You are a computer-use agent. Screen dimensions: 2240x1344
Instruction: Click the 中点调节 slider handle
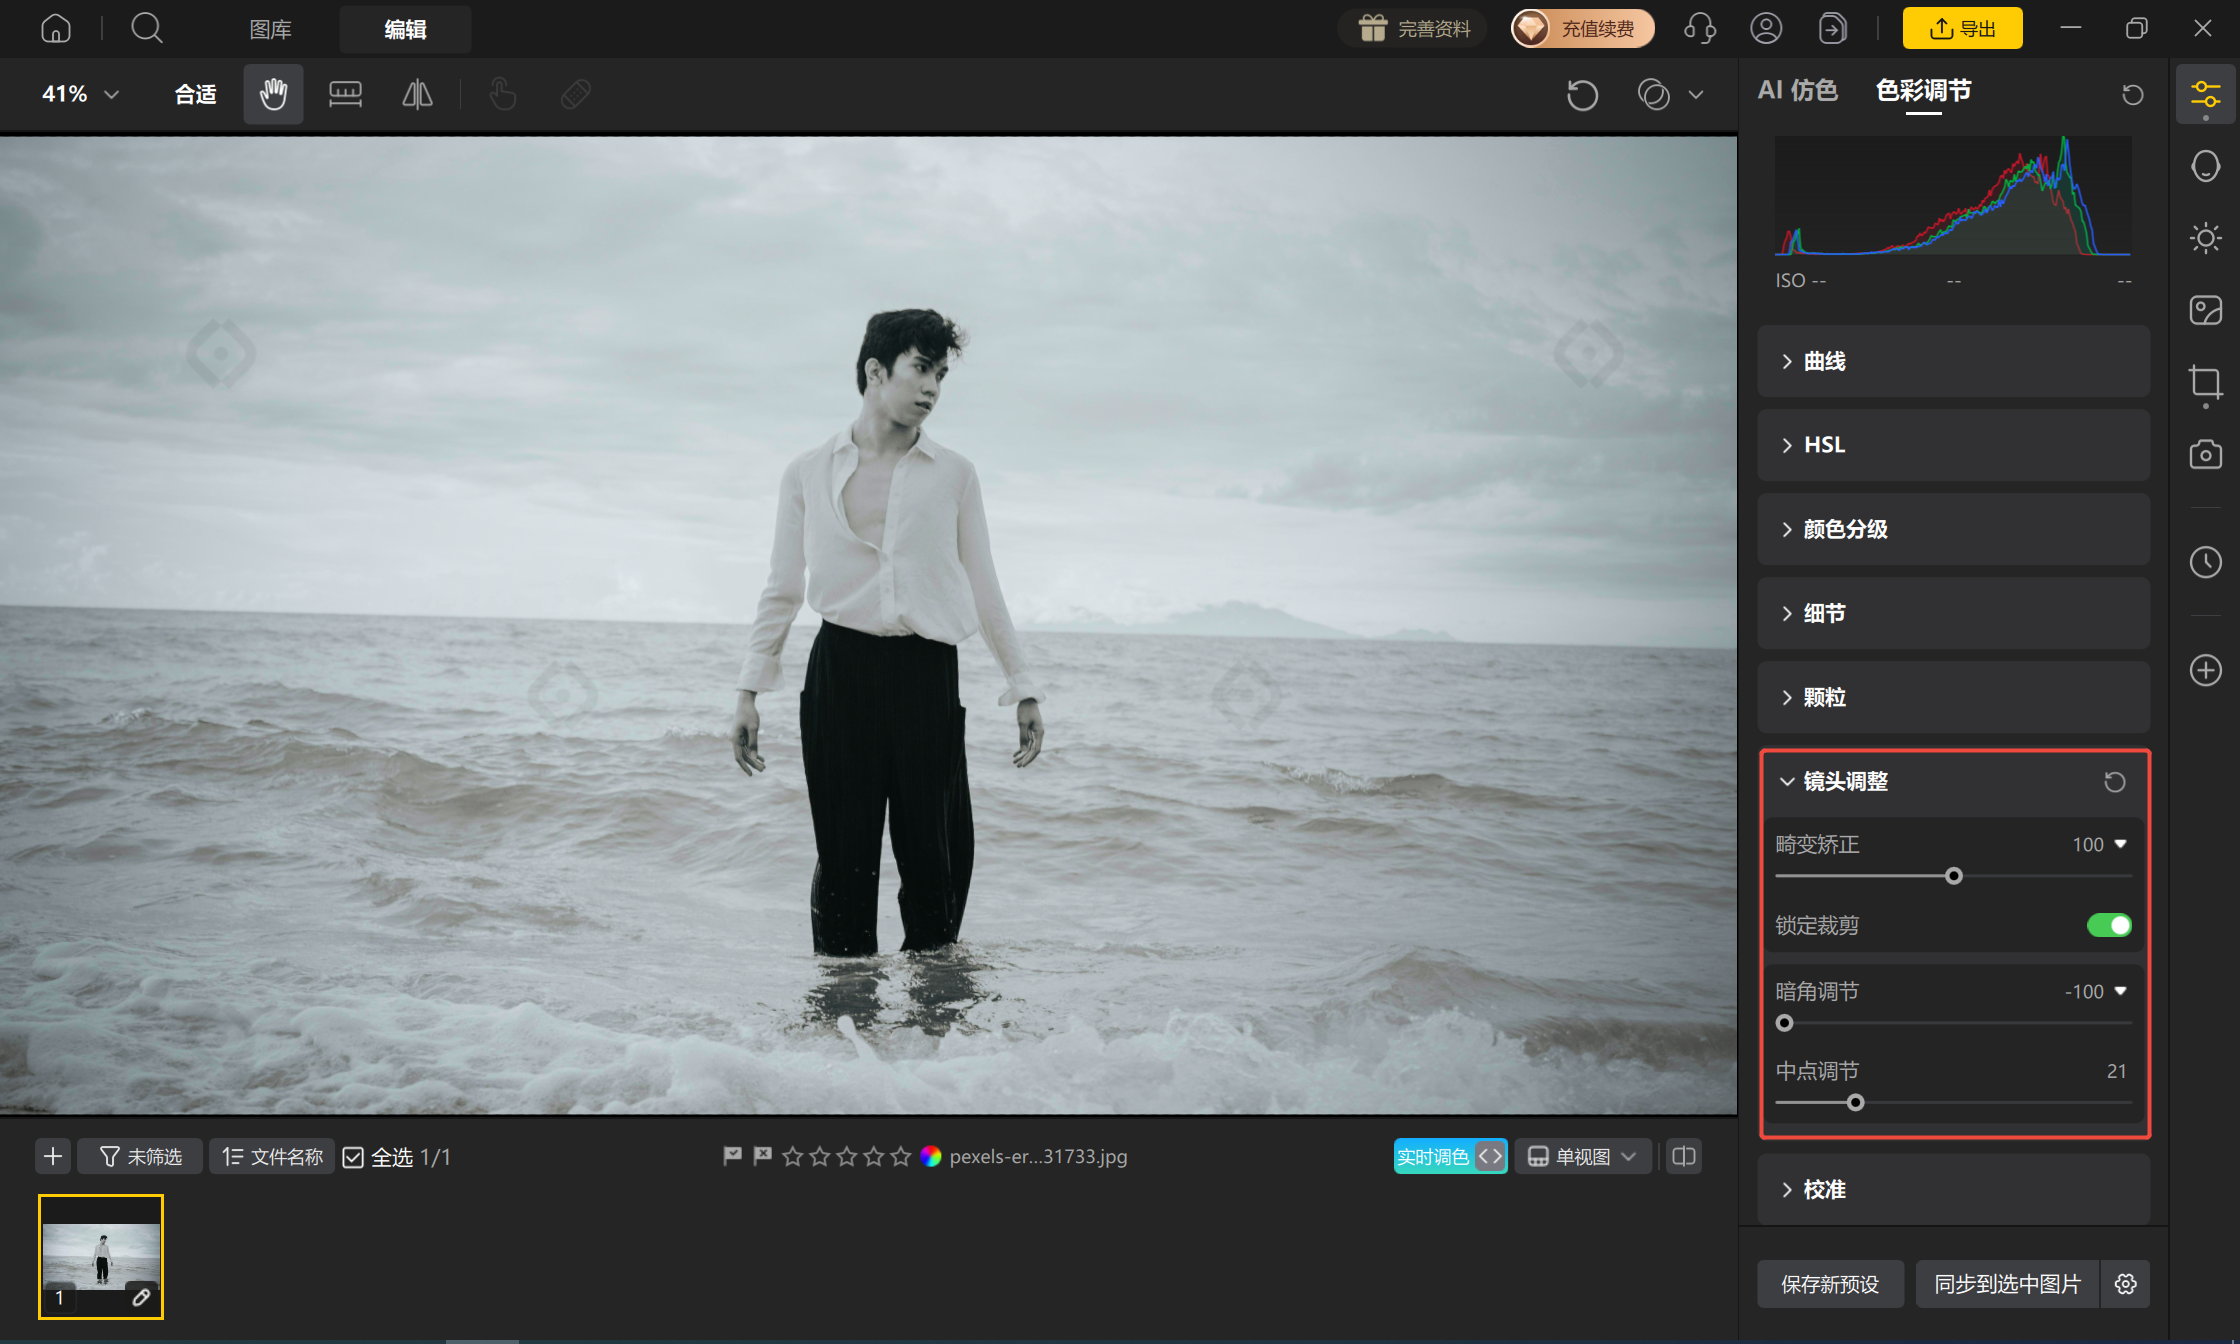point(1856,1103)
